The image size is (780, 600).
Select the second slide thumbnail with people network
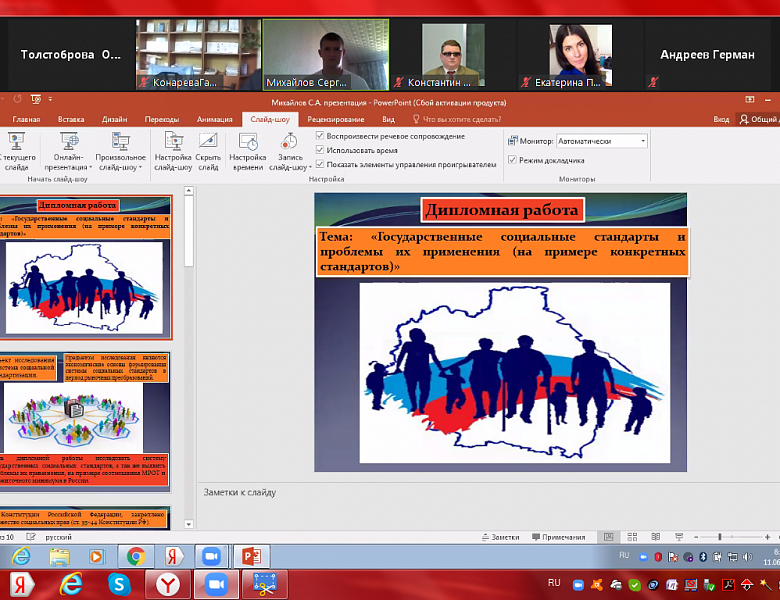tap(85, 421)
